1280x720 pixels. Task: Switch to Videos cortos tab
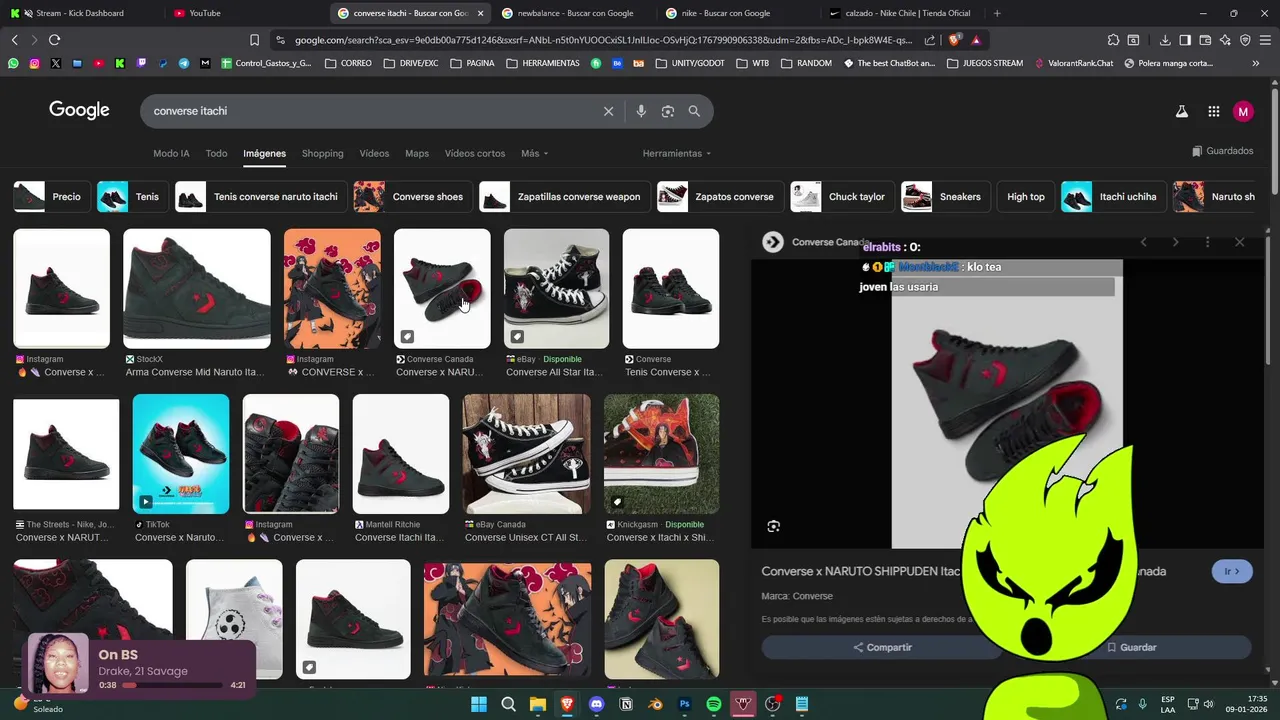tap(475, 153)
